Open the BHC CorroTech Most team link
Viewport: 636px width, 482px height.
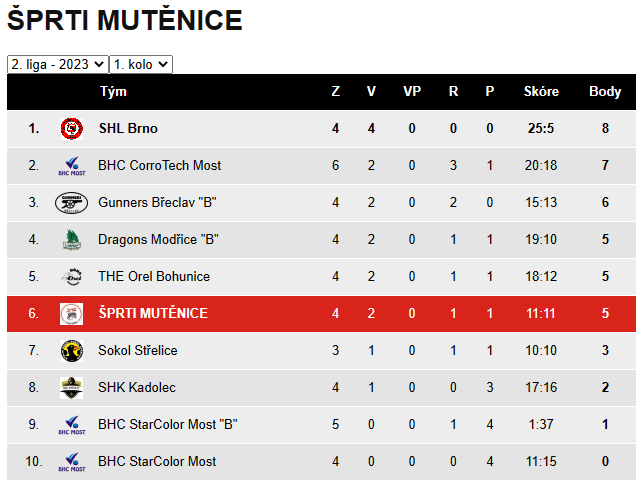click(x=159, y=165)
